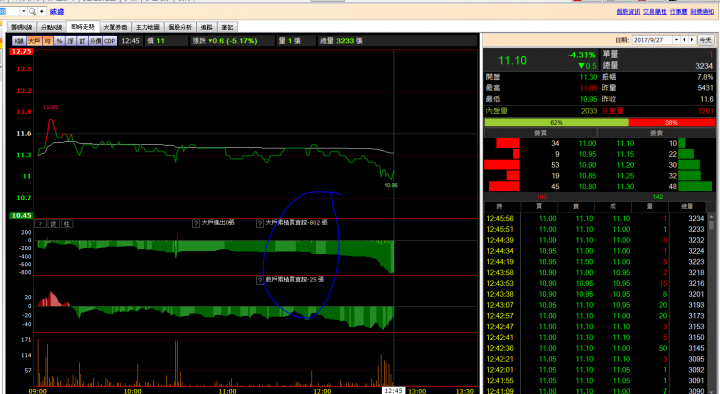Click the 漲跌 -0.6 (-5.17%) readout
This screenshot has height=394, width=720.
tap(225, 41)
